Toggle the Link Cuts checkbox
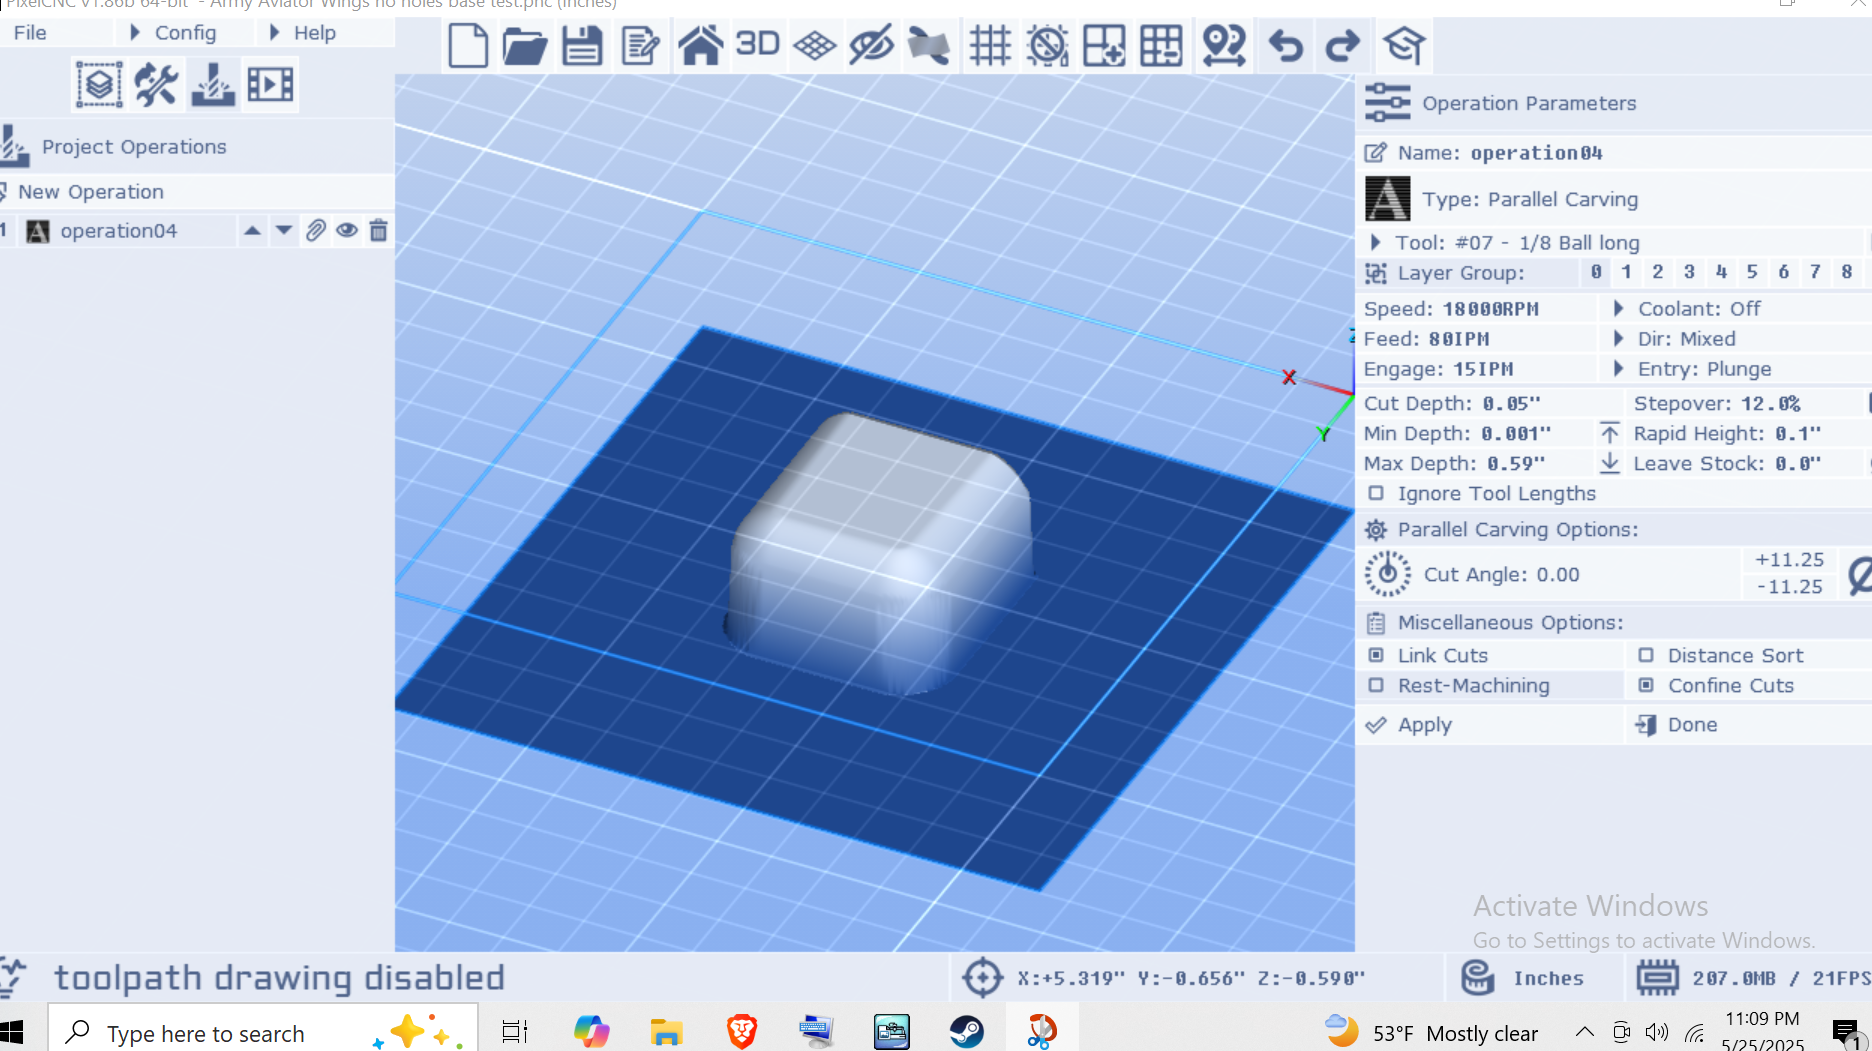Viewport: 1872px width, 1051px height. [x=1376, y=655]
